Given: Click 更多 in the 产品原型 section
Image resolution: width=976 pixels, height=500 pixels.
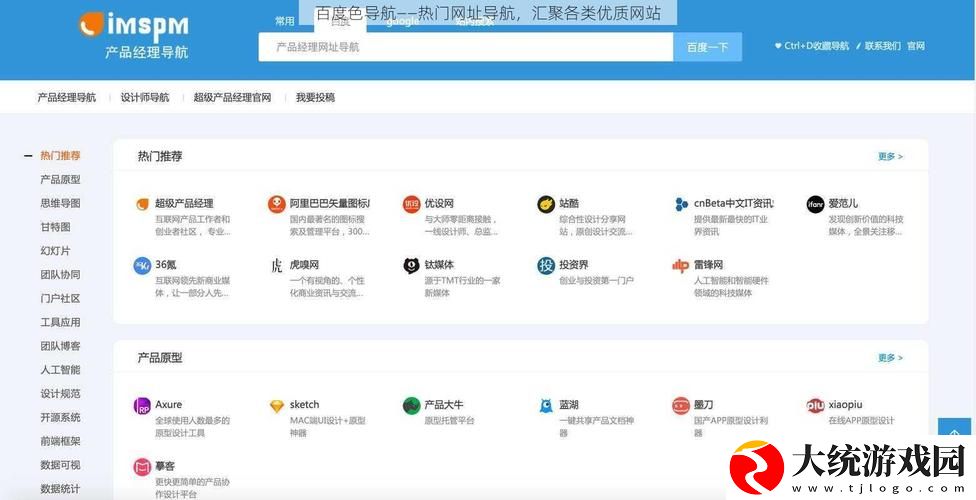Looking at the screenshot, I should (890, 358).
